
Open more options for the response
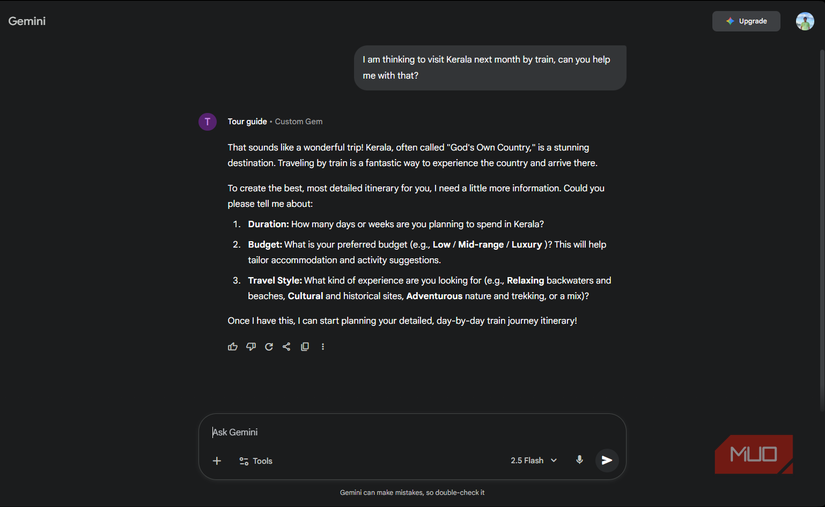click(x=322, y=347)
